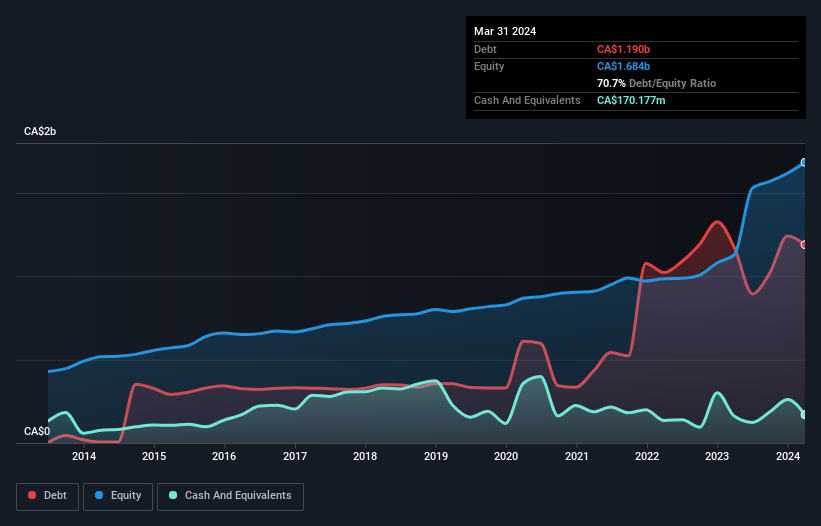Select the 2020 x-axis year label
The width and height of the screenshot is (821, 526).
(506, 457)
